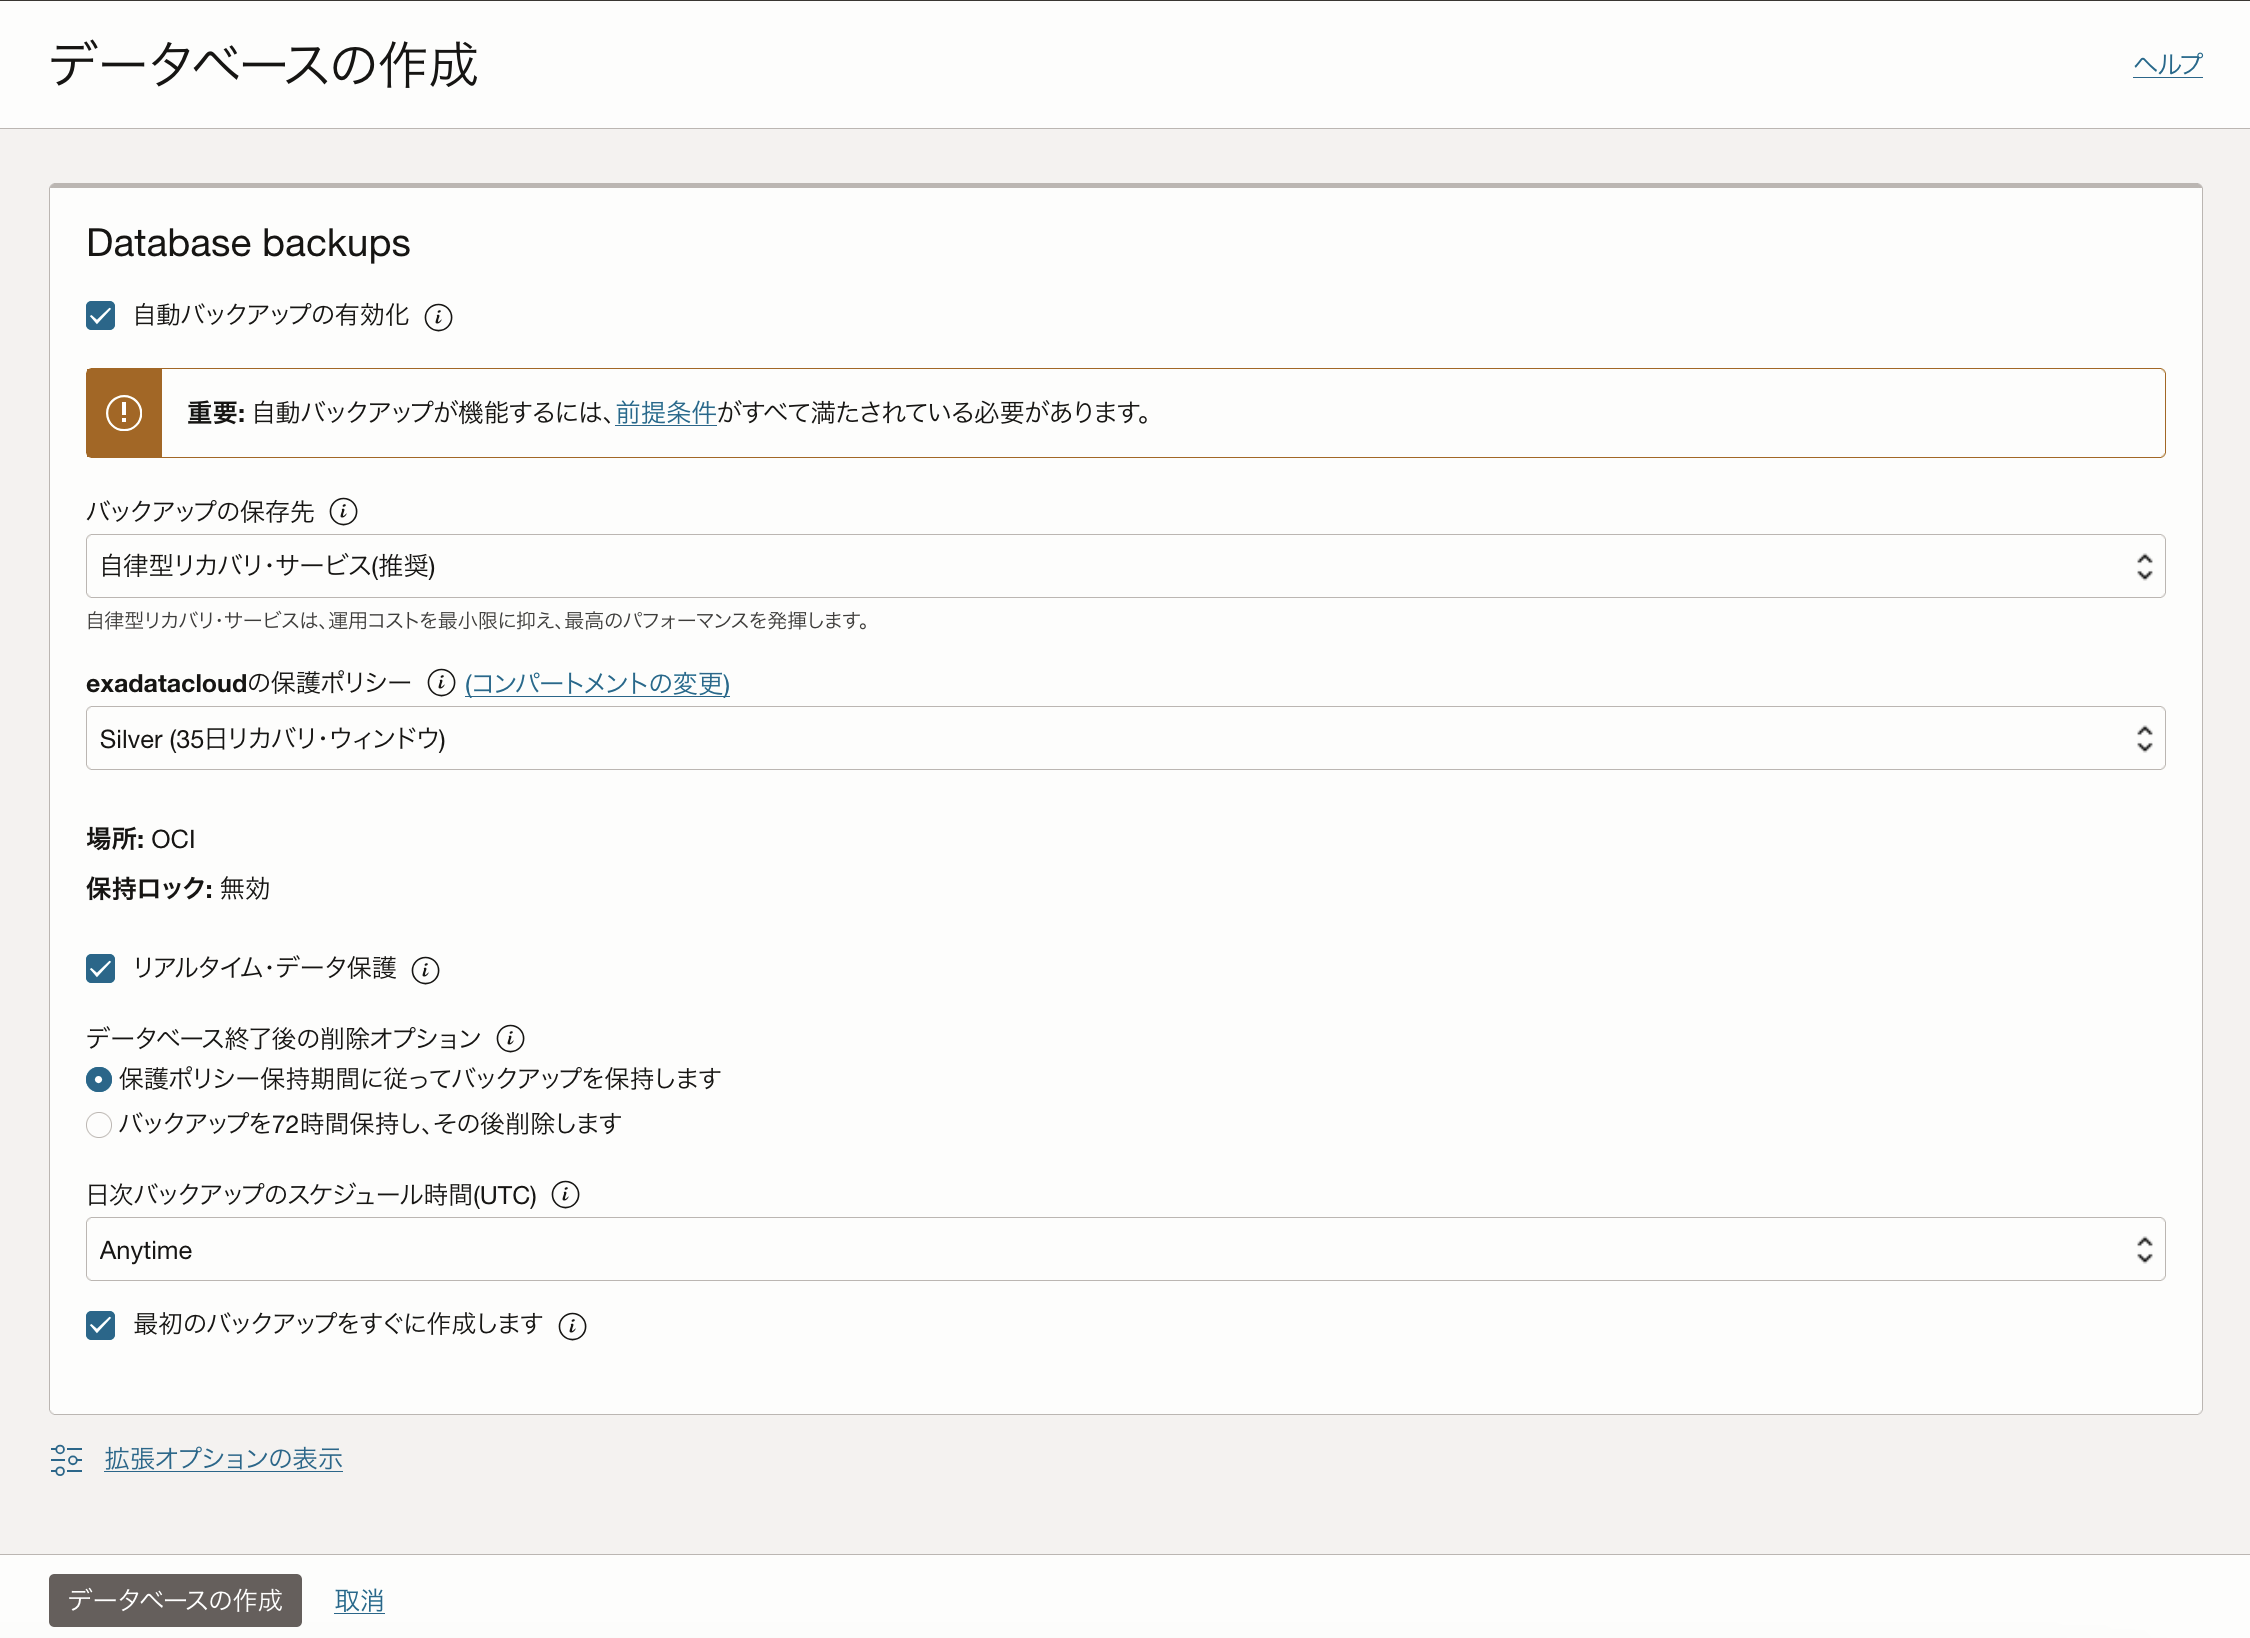
Task: Uncheck 自動バックアップの有効化 checkbox
Action: pyautogui.click(x=100, y=316)
